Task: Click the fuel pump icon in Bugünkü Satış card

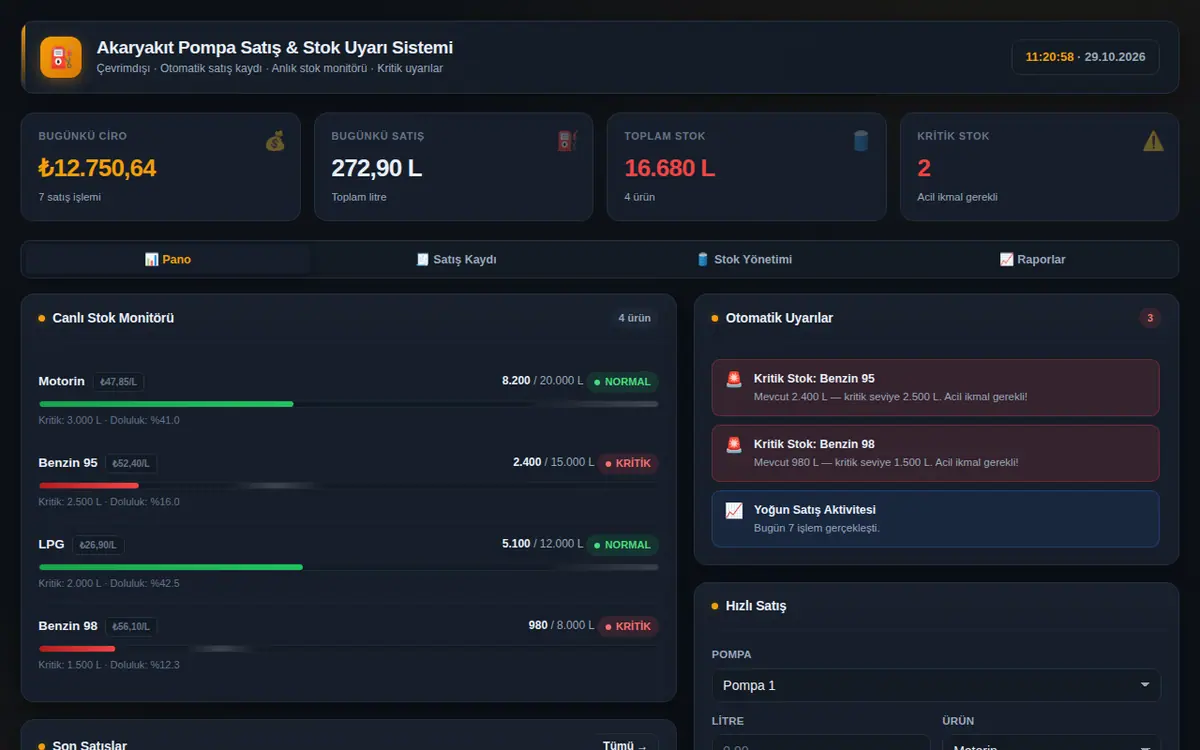Action: coord(567,141)
